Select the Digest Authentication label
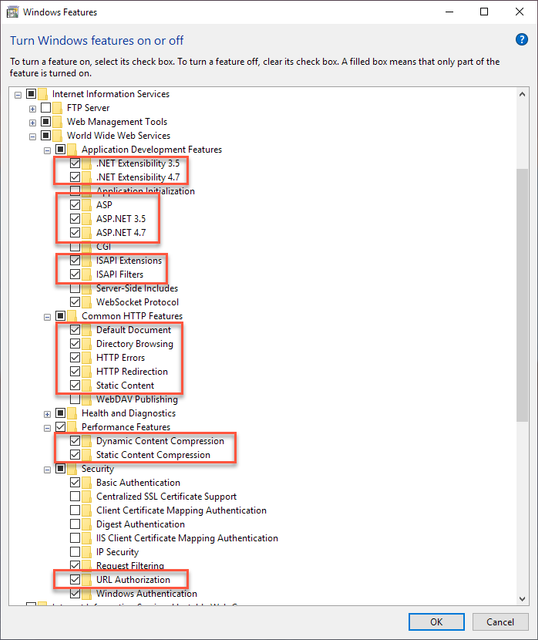The height and width of the screenshot is (640, 538). click(x=140, y=524)
